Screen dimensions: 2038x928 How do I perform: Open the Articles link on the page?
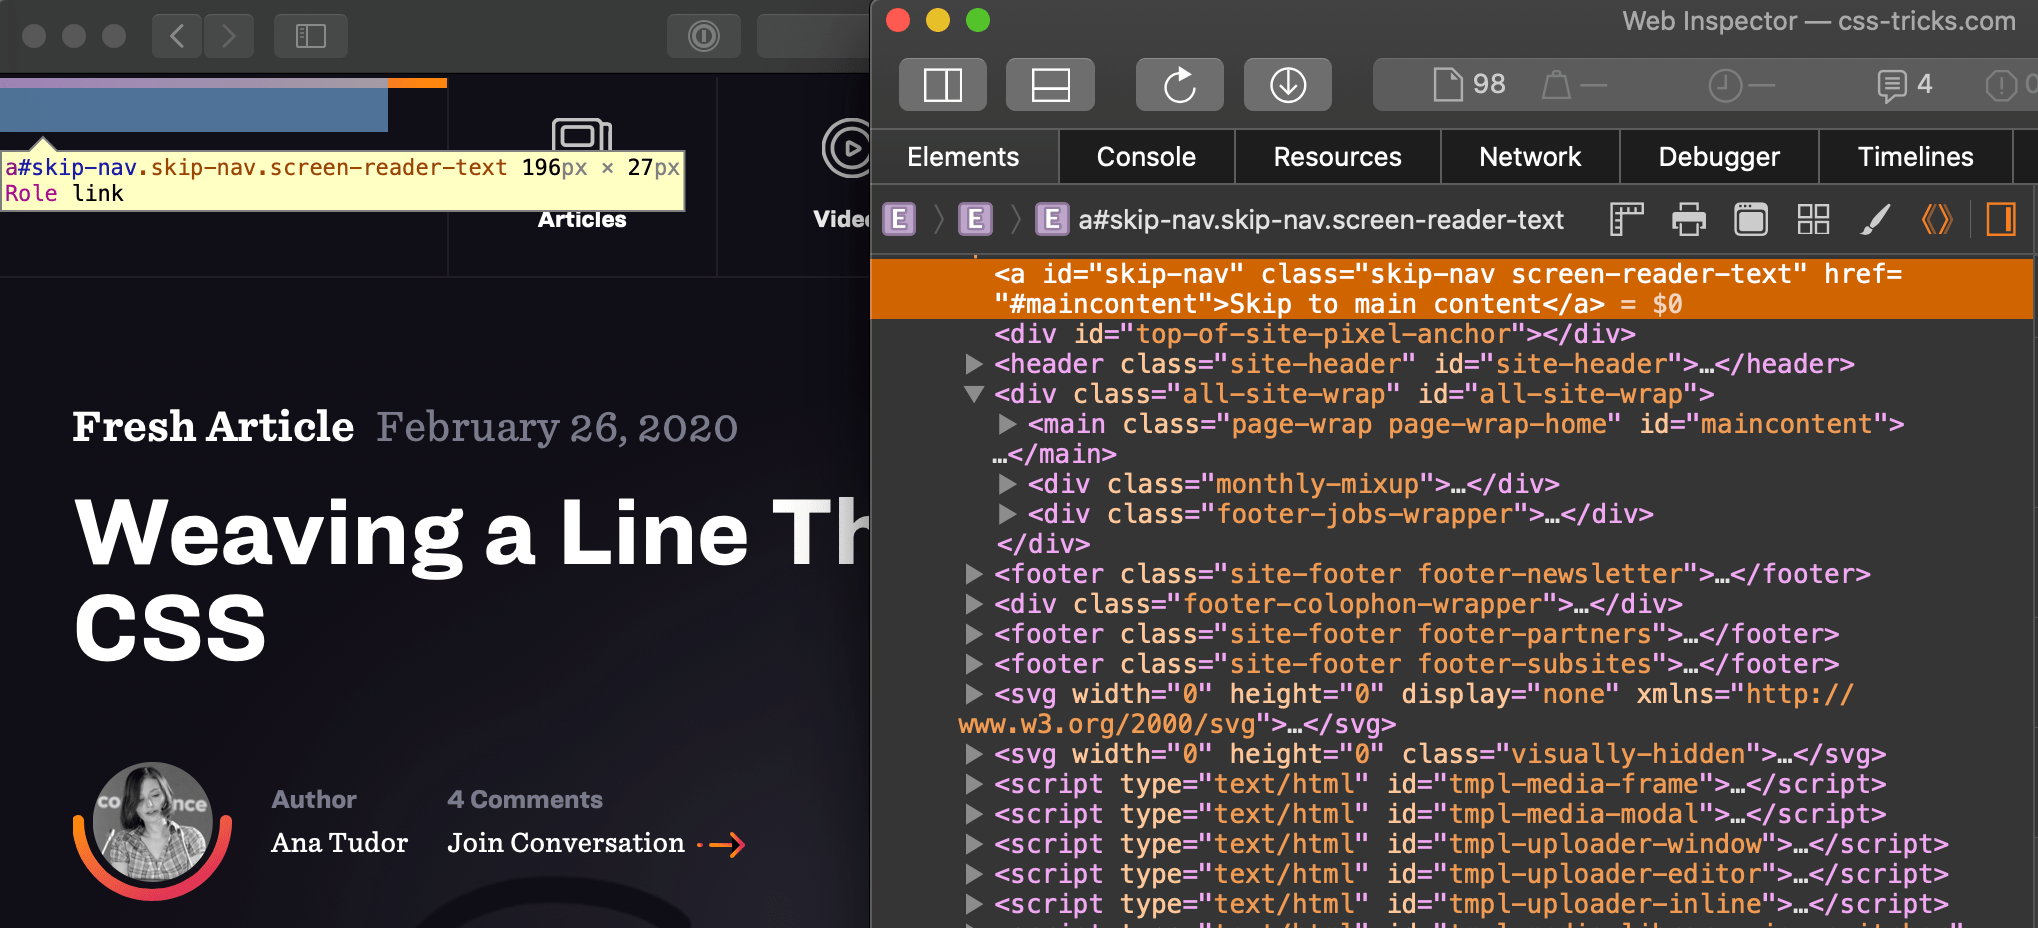[x=582, y=220]
